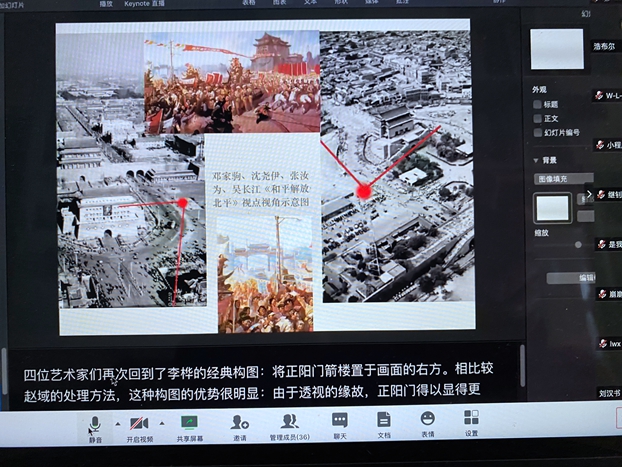Click muted mic icon beside 继钊
Viewport: 622px width, 467px height.
tap(601, 194)
